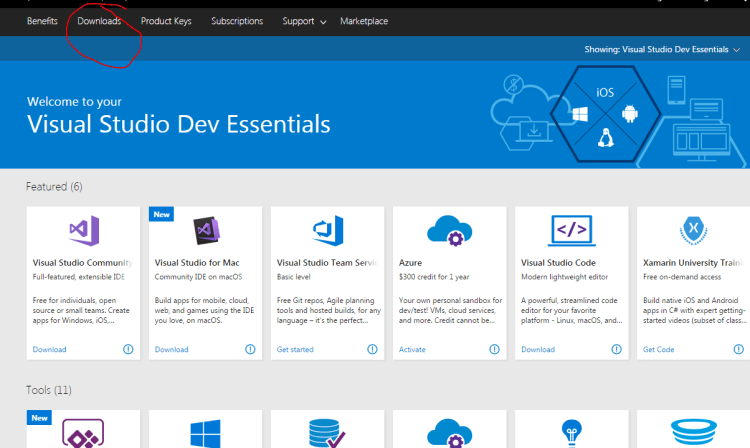Download Visual Studio Code

[538, 350]
